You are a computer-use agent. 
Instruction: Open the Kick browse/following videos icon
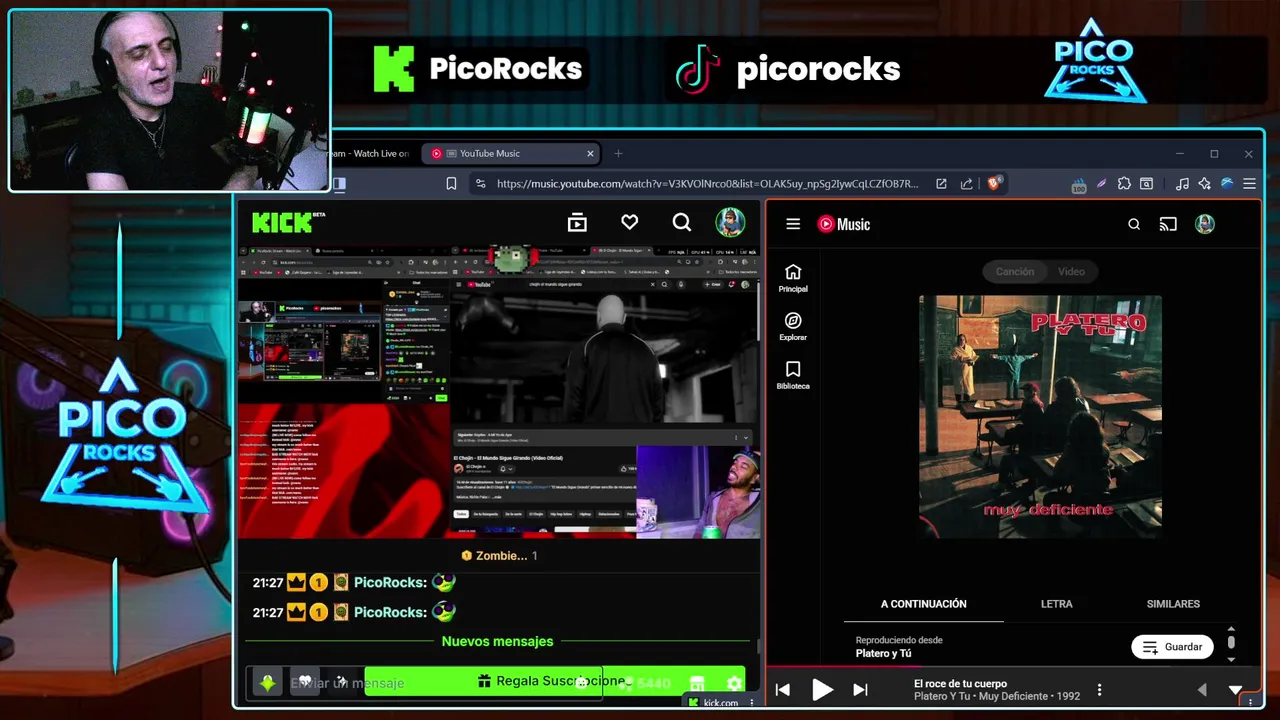tap(577, 223)
